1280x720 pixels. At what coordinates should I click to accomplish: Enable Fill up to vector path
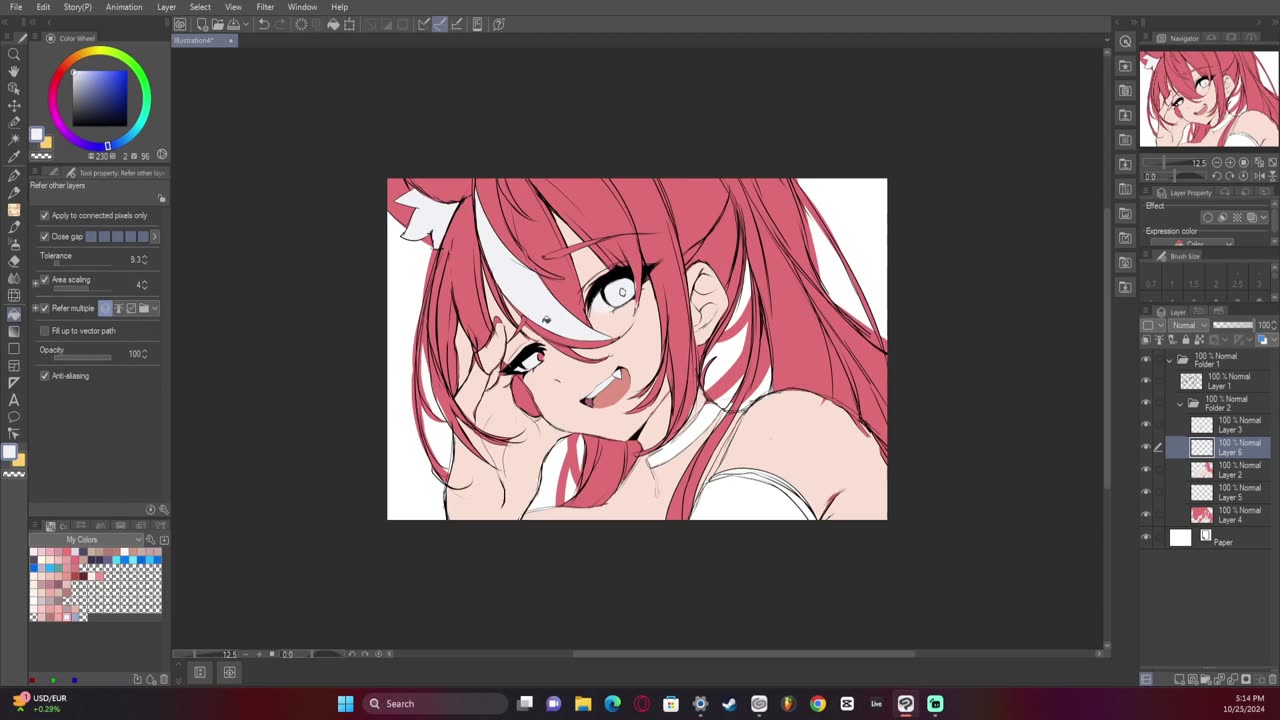tap(44, 330)
